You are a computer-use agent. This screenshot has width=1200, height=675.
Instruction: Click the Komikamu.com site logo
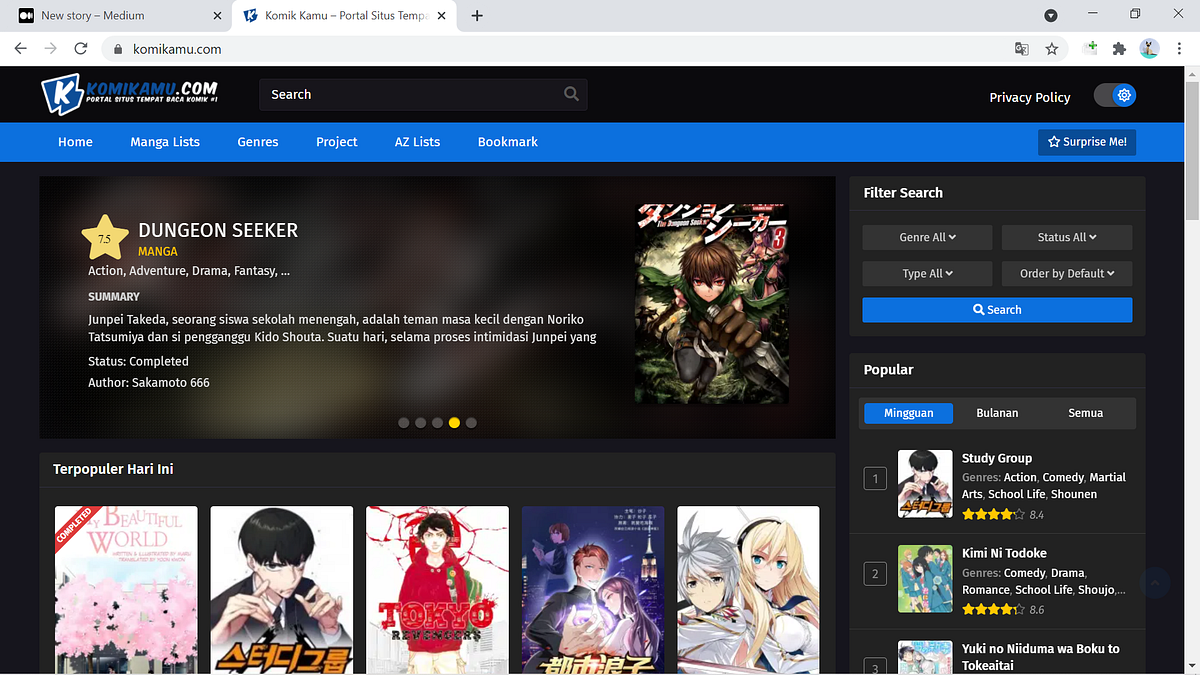click(x=130, y=95)
